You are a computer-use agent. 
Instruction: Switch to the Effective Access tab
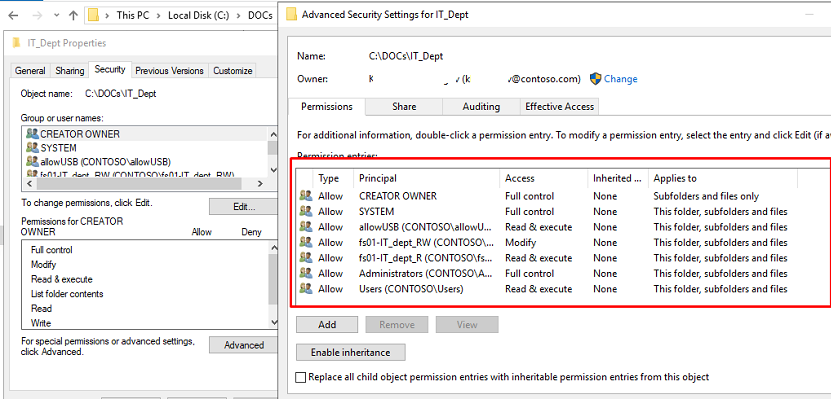pyautogui.click(x=560, y=107)
